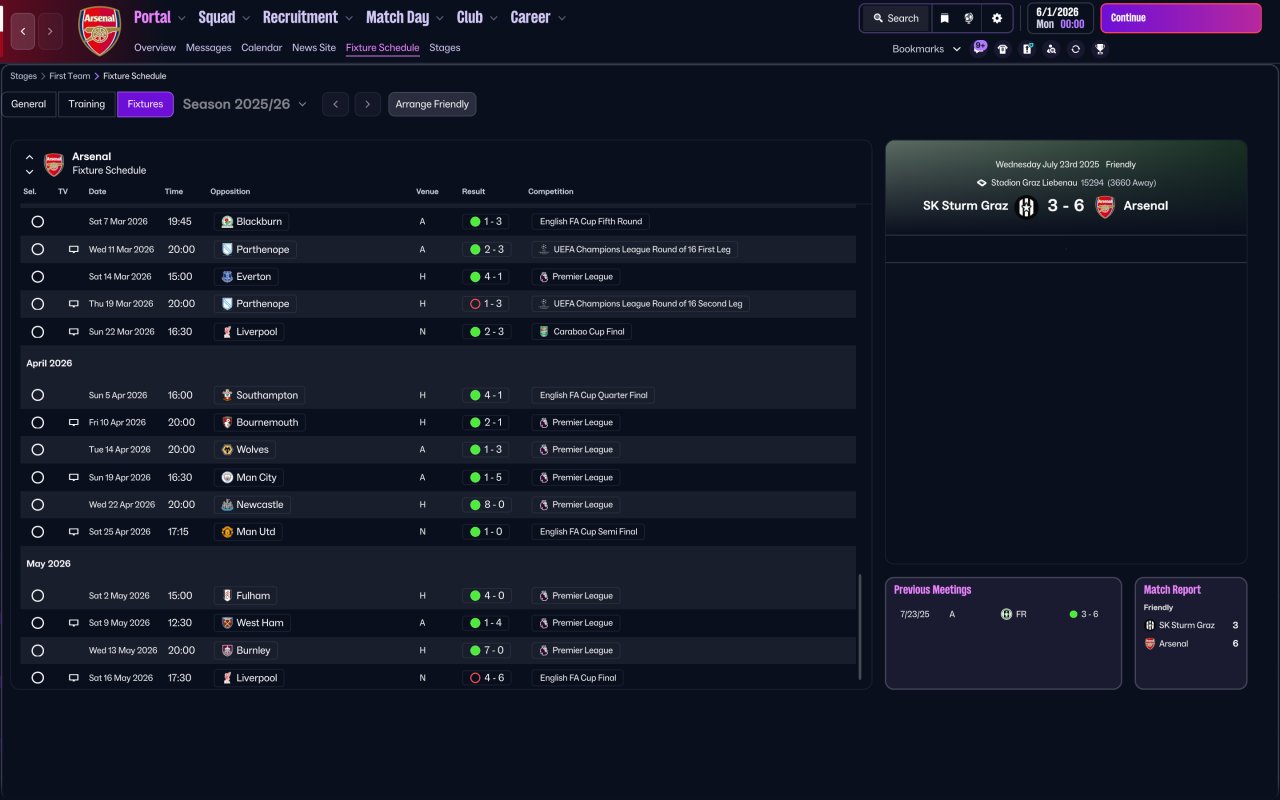This screenshot has width=1280, height=800.
Task: Click the Arsenal club crest logo
Action: coord(99,31)
